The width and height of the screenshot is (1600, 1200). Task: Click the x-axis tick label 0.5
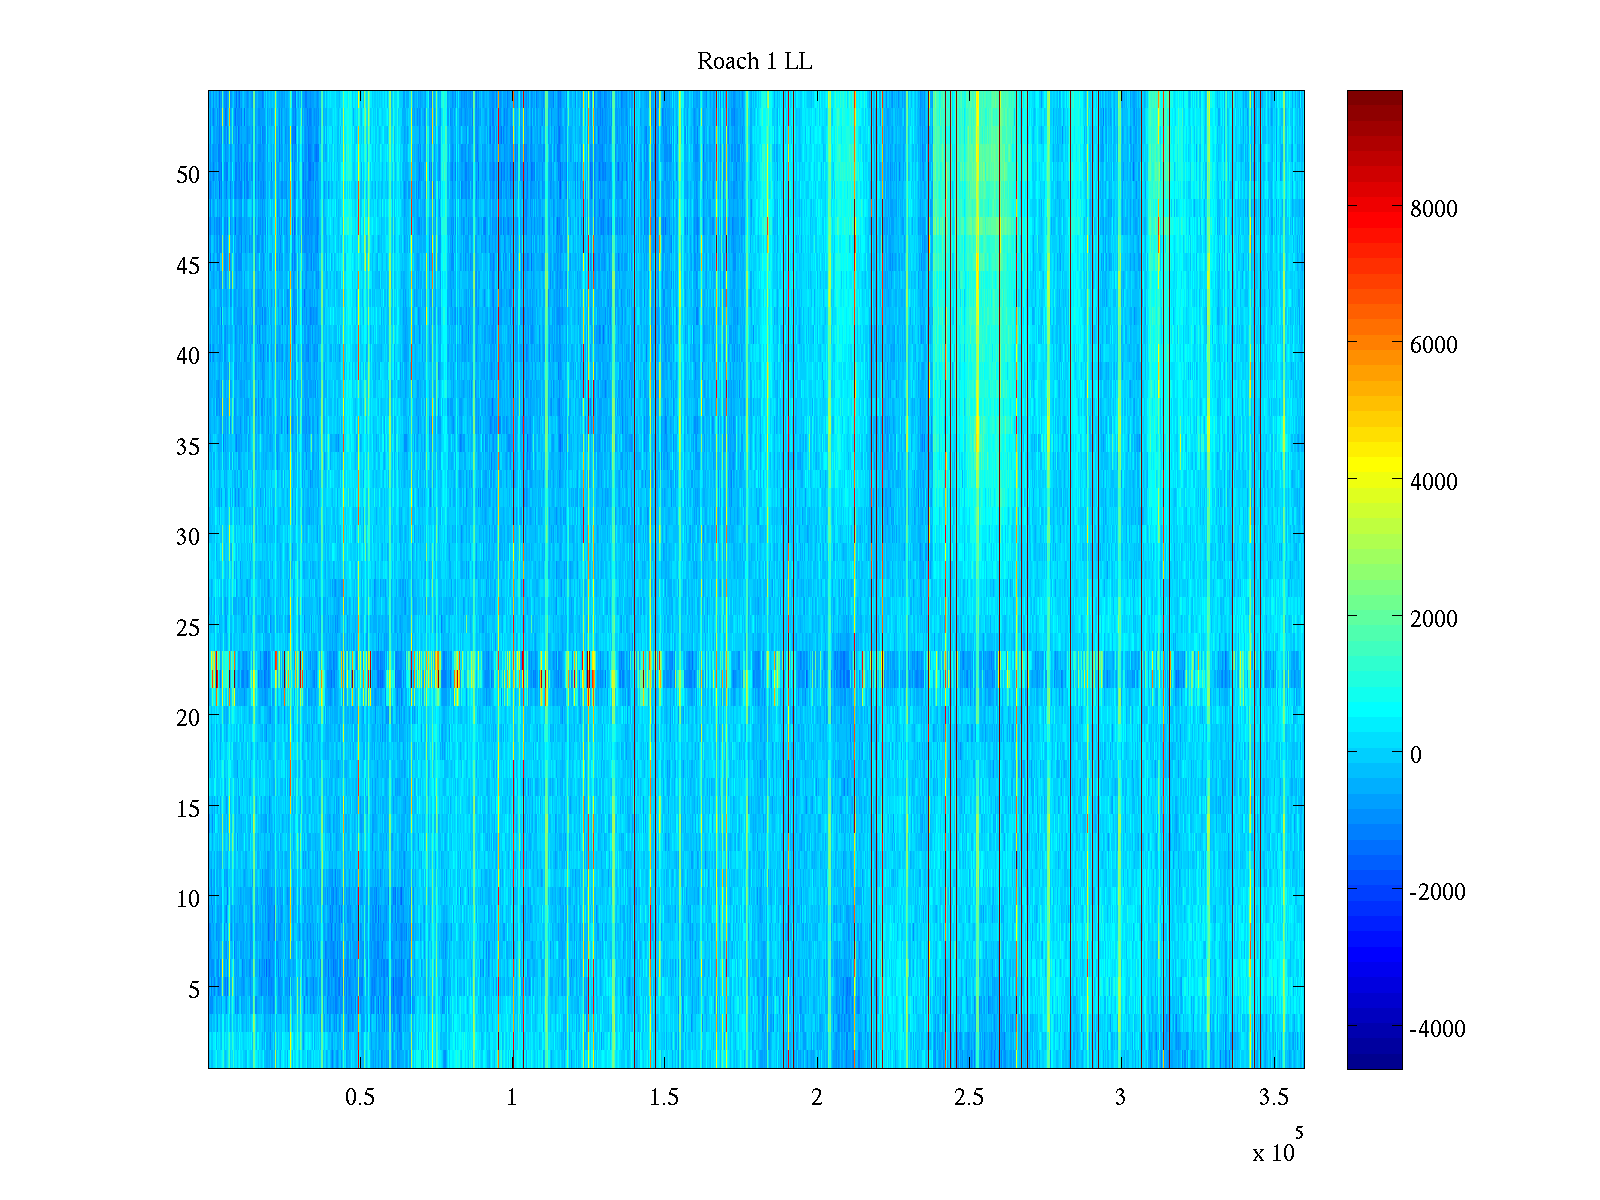point(360,1098)
